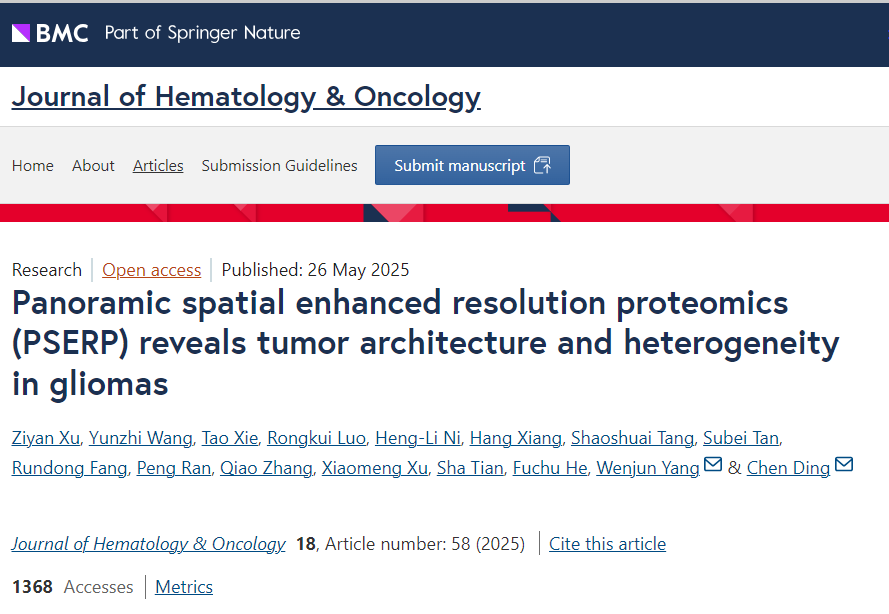The image size is (889, 614).
Task: Open the Home navigation item
Action: 33,166
